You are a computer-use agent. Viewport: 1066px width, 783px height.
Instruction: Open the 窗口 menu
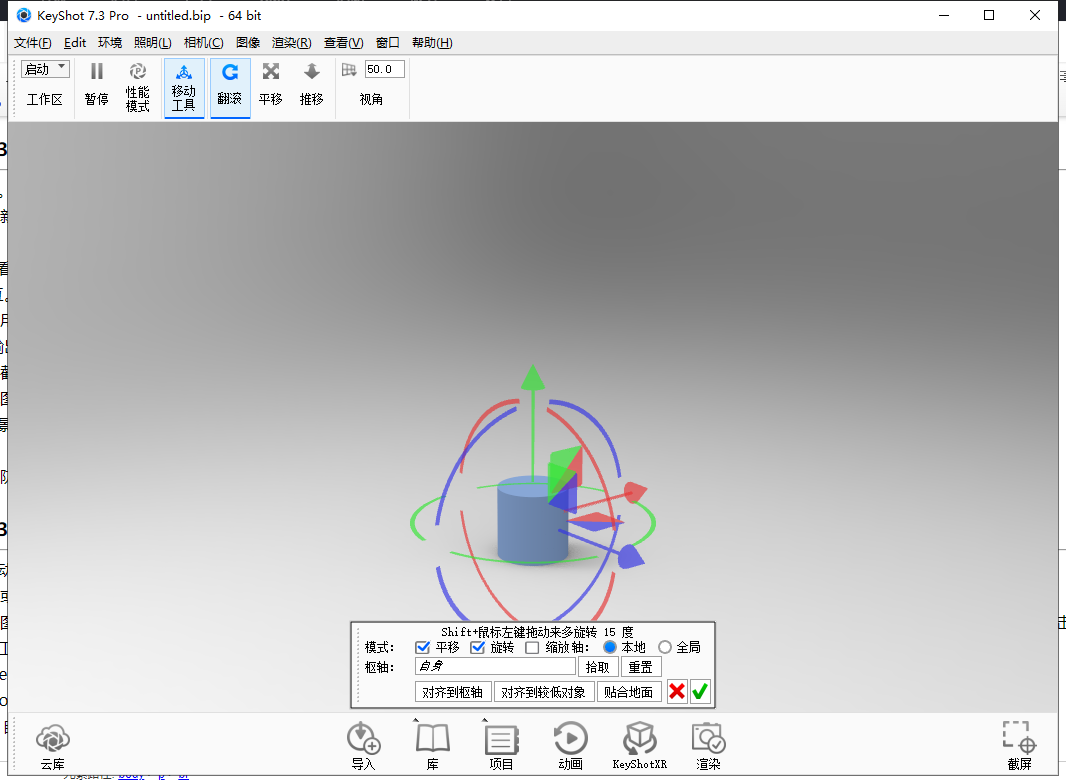click(388, 43)
